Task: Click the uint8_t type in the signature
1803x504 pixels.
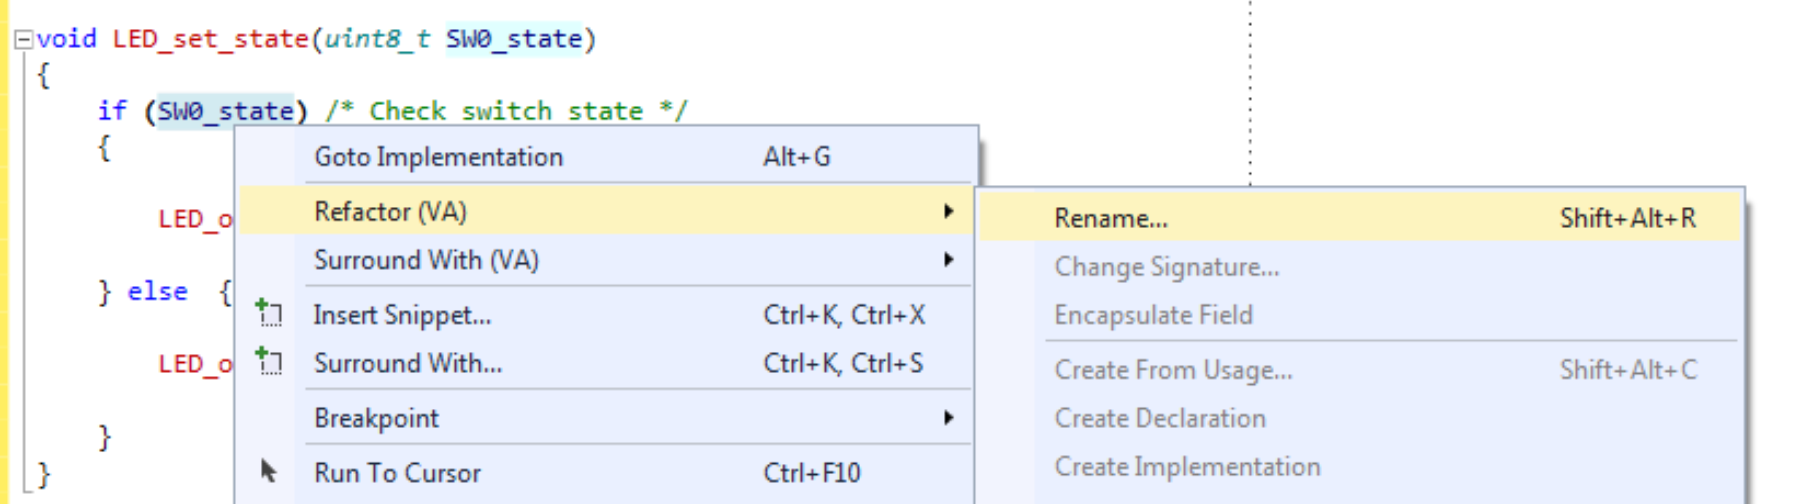Action: coord(377,39)
